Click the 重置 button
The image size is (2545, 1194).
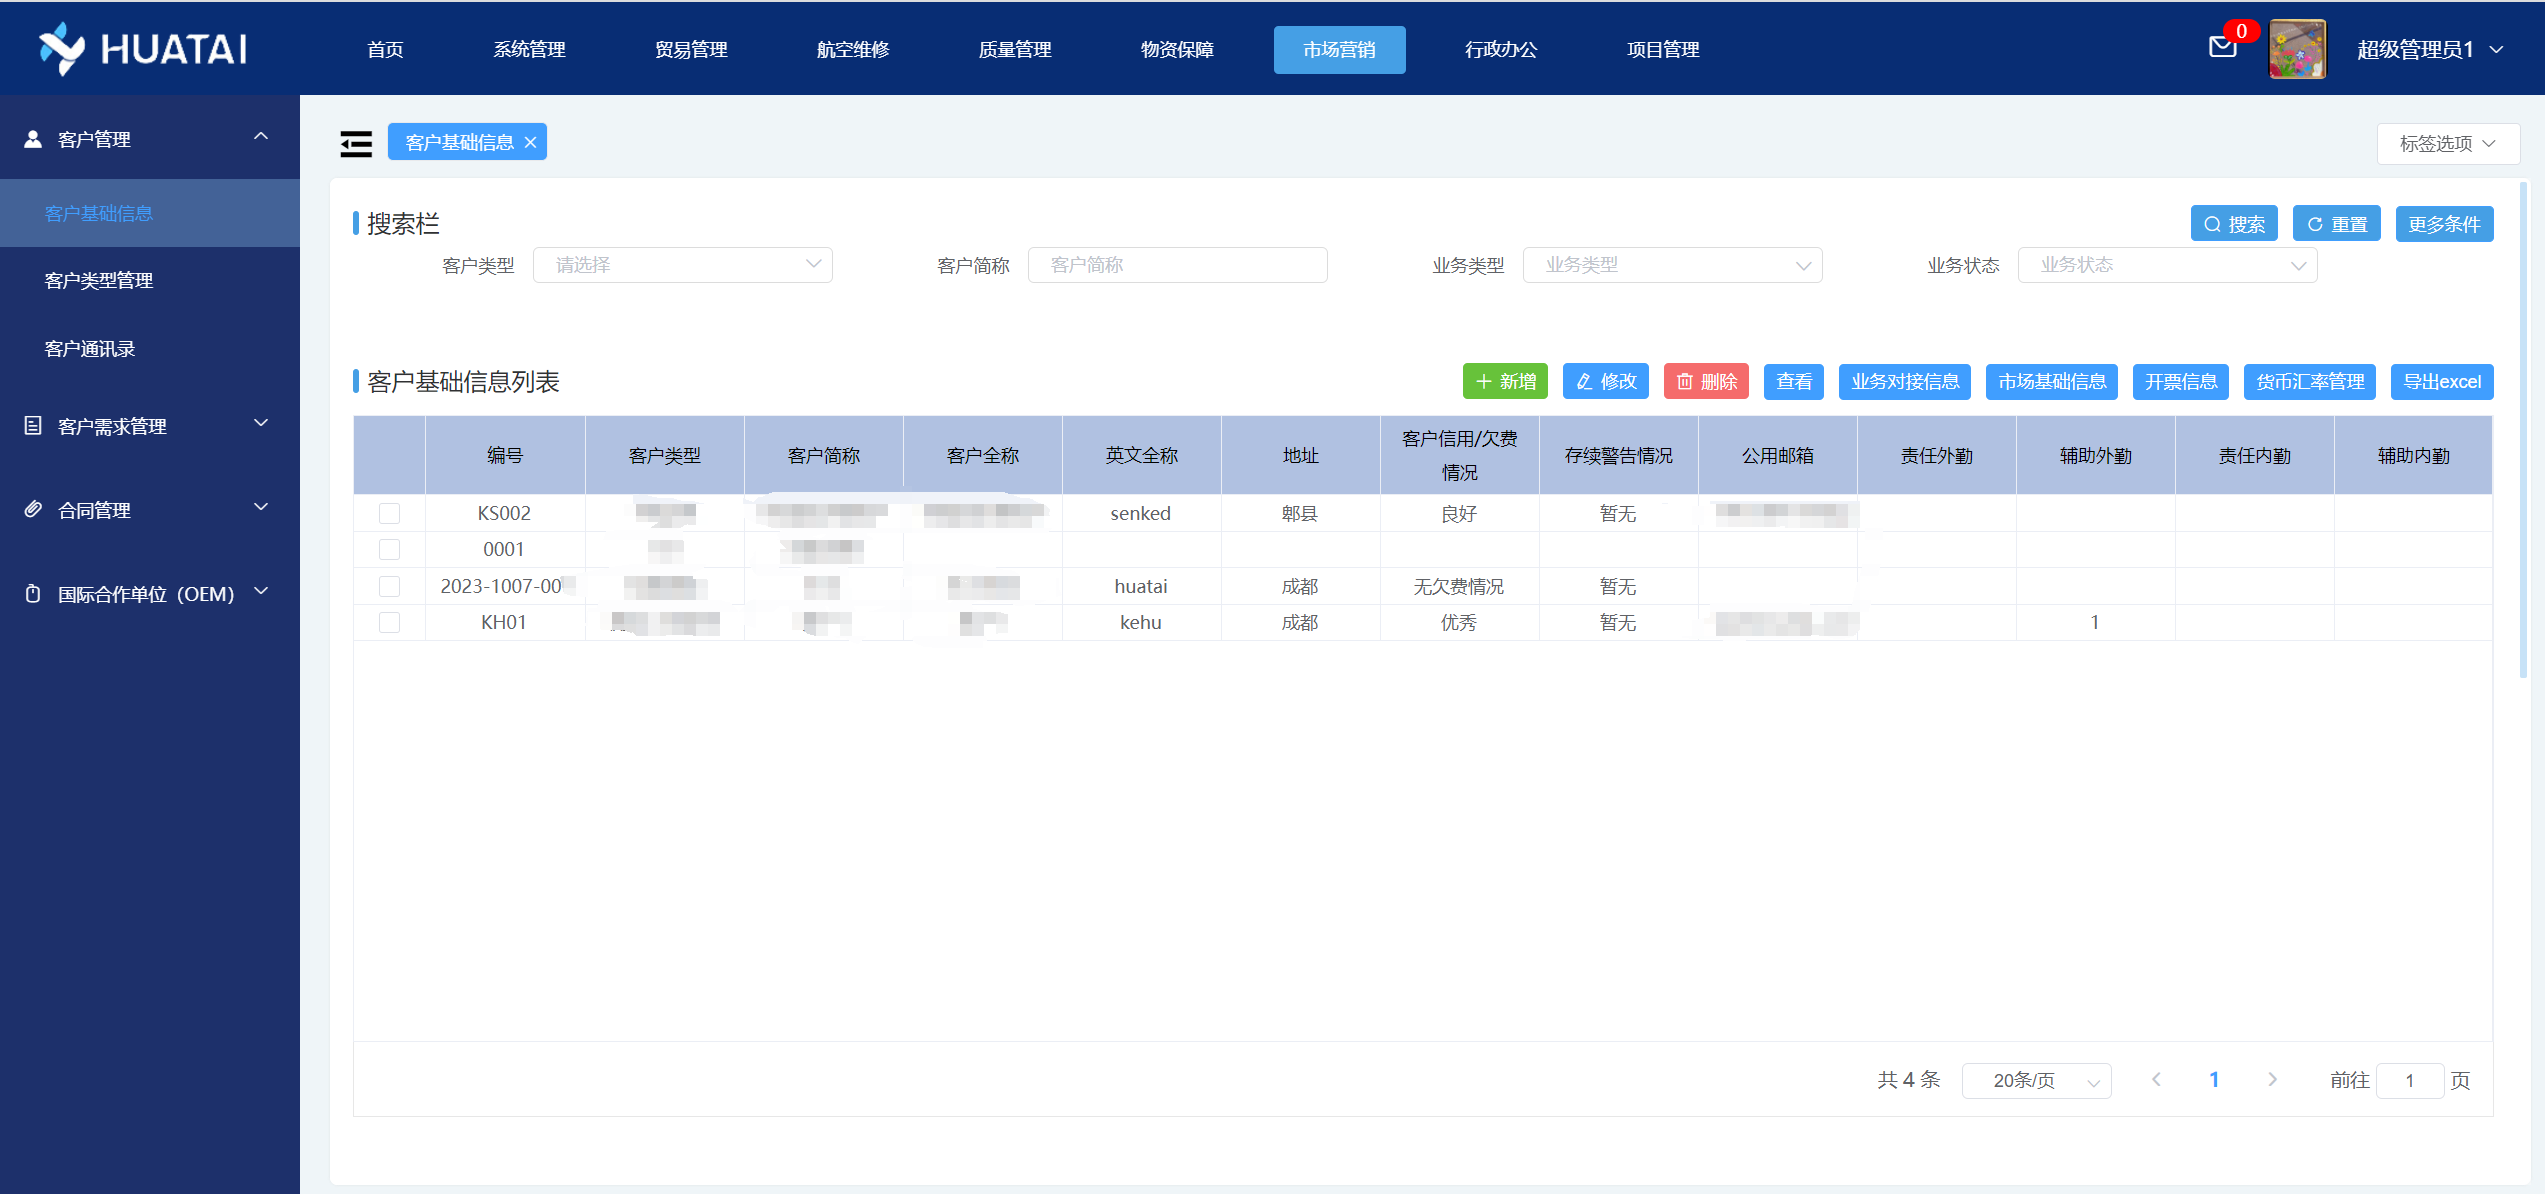pyautogui.click(x=2337, y=224)
